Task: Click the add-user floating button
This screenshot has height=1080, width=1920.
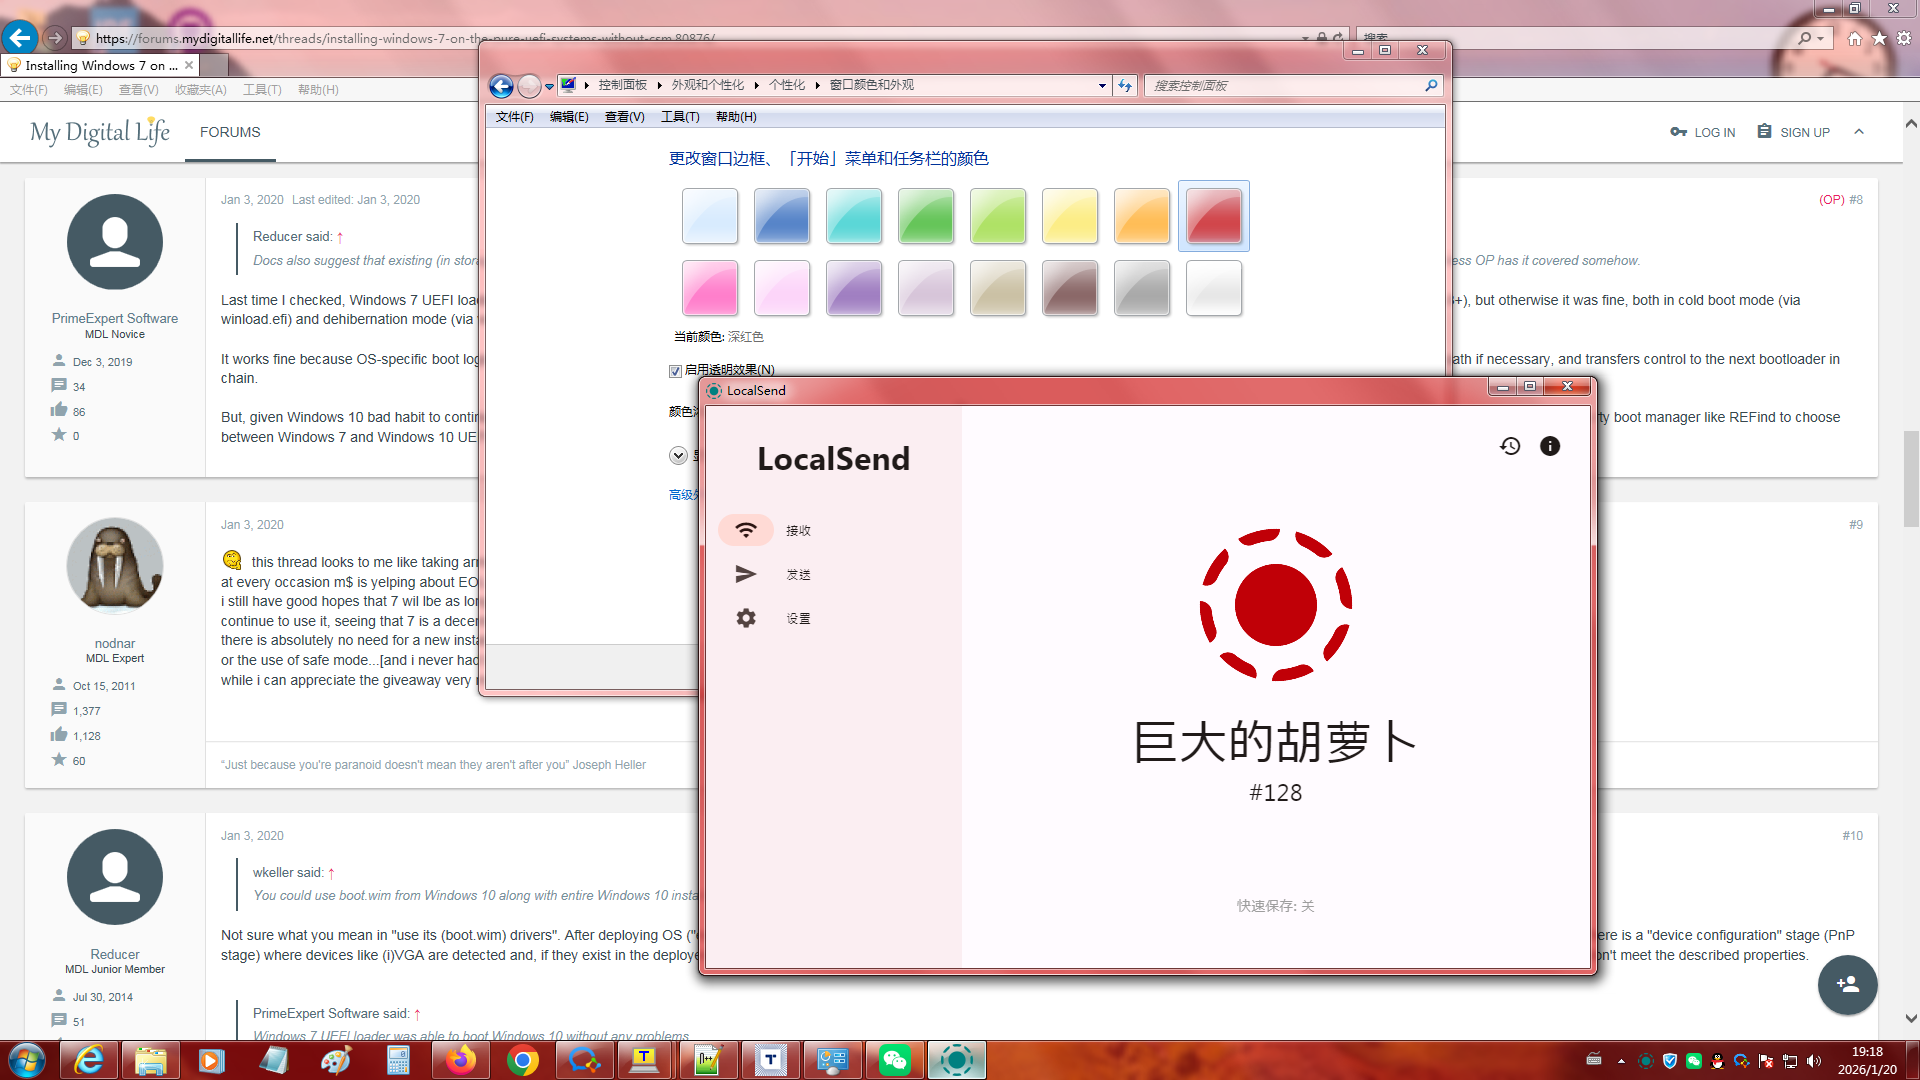Action: [x=1847, y=985]
